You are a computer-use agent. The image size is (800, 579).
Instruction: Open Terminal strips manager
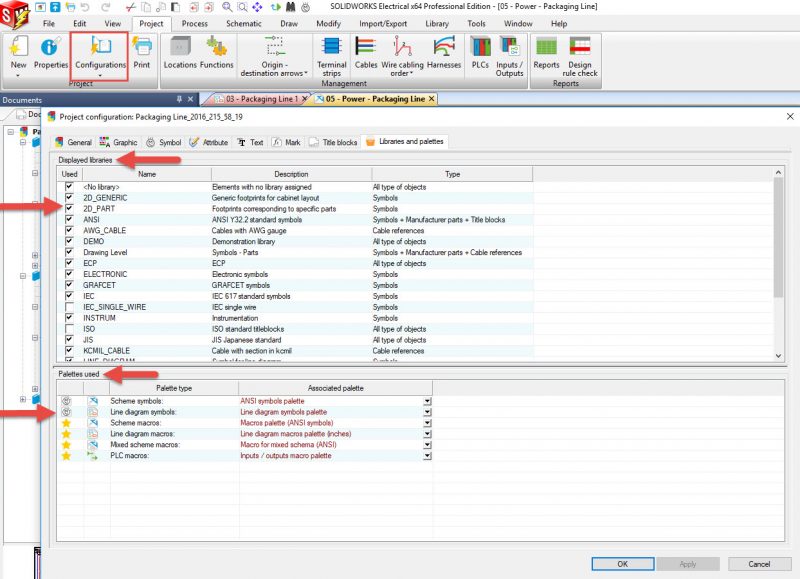332,56
